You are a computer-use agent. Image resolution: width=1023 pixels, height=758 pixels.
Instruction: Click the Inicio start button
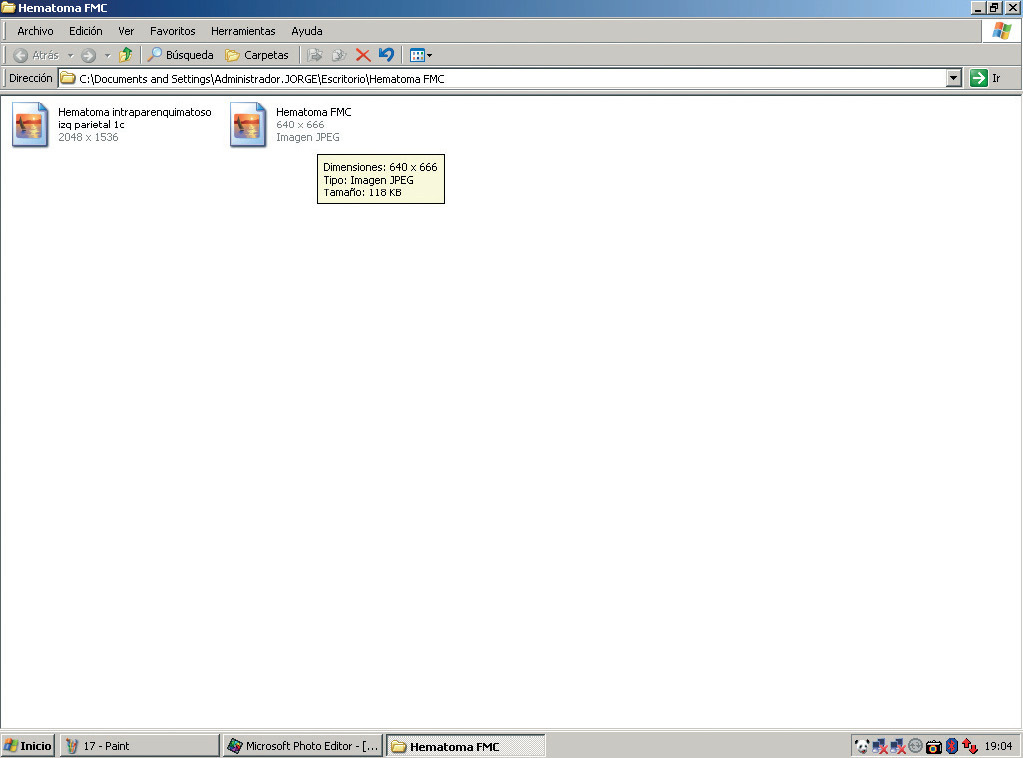tap(28, 746)
